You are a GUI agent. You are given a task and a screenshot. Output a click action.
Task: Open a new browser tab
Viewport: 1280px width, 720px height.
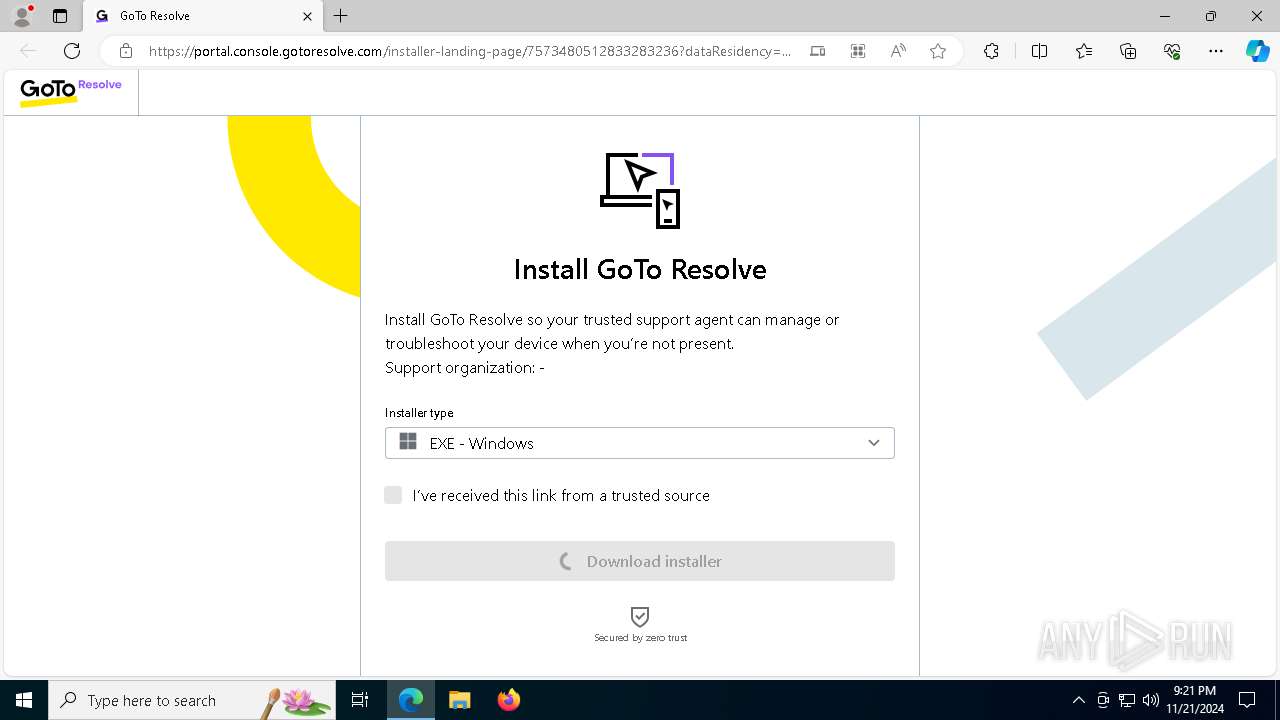pos(341,16)
